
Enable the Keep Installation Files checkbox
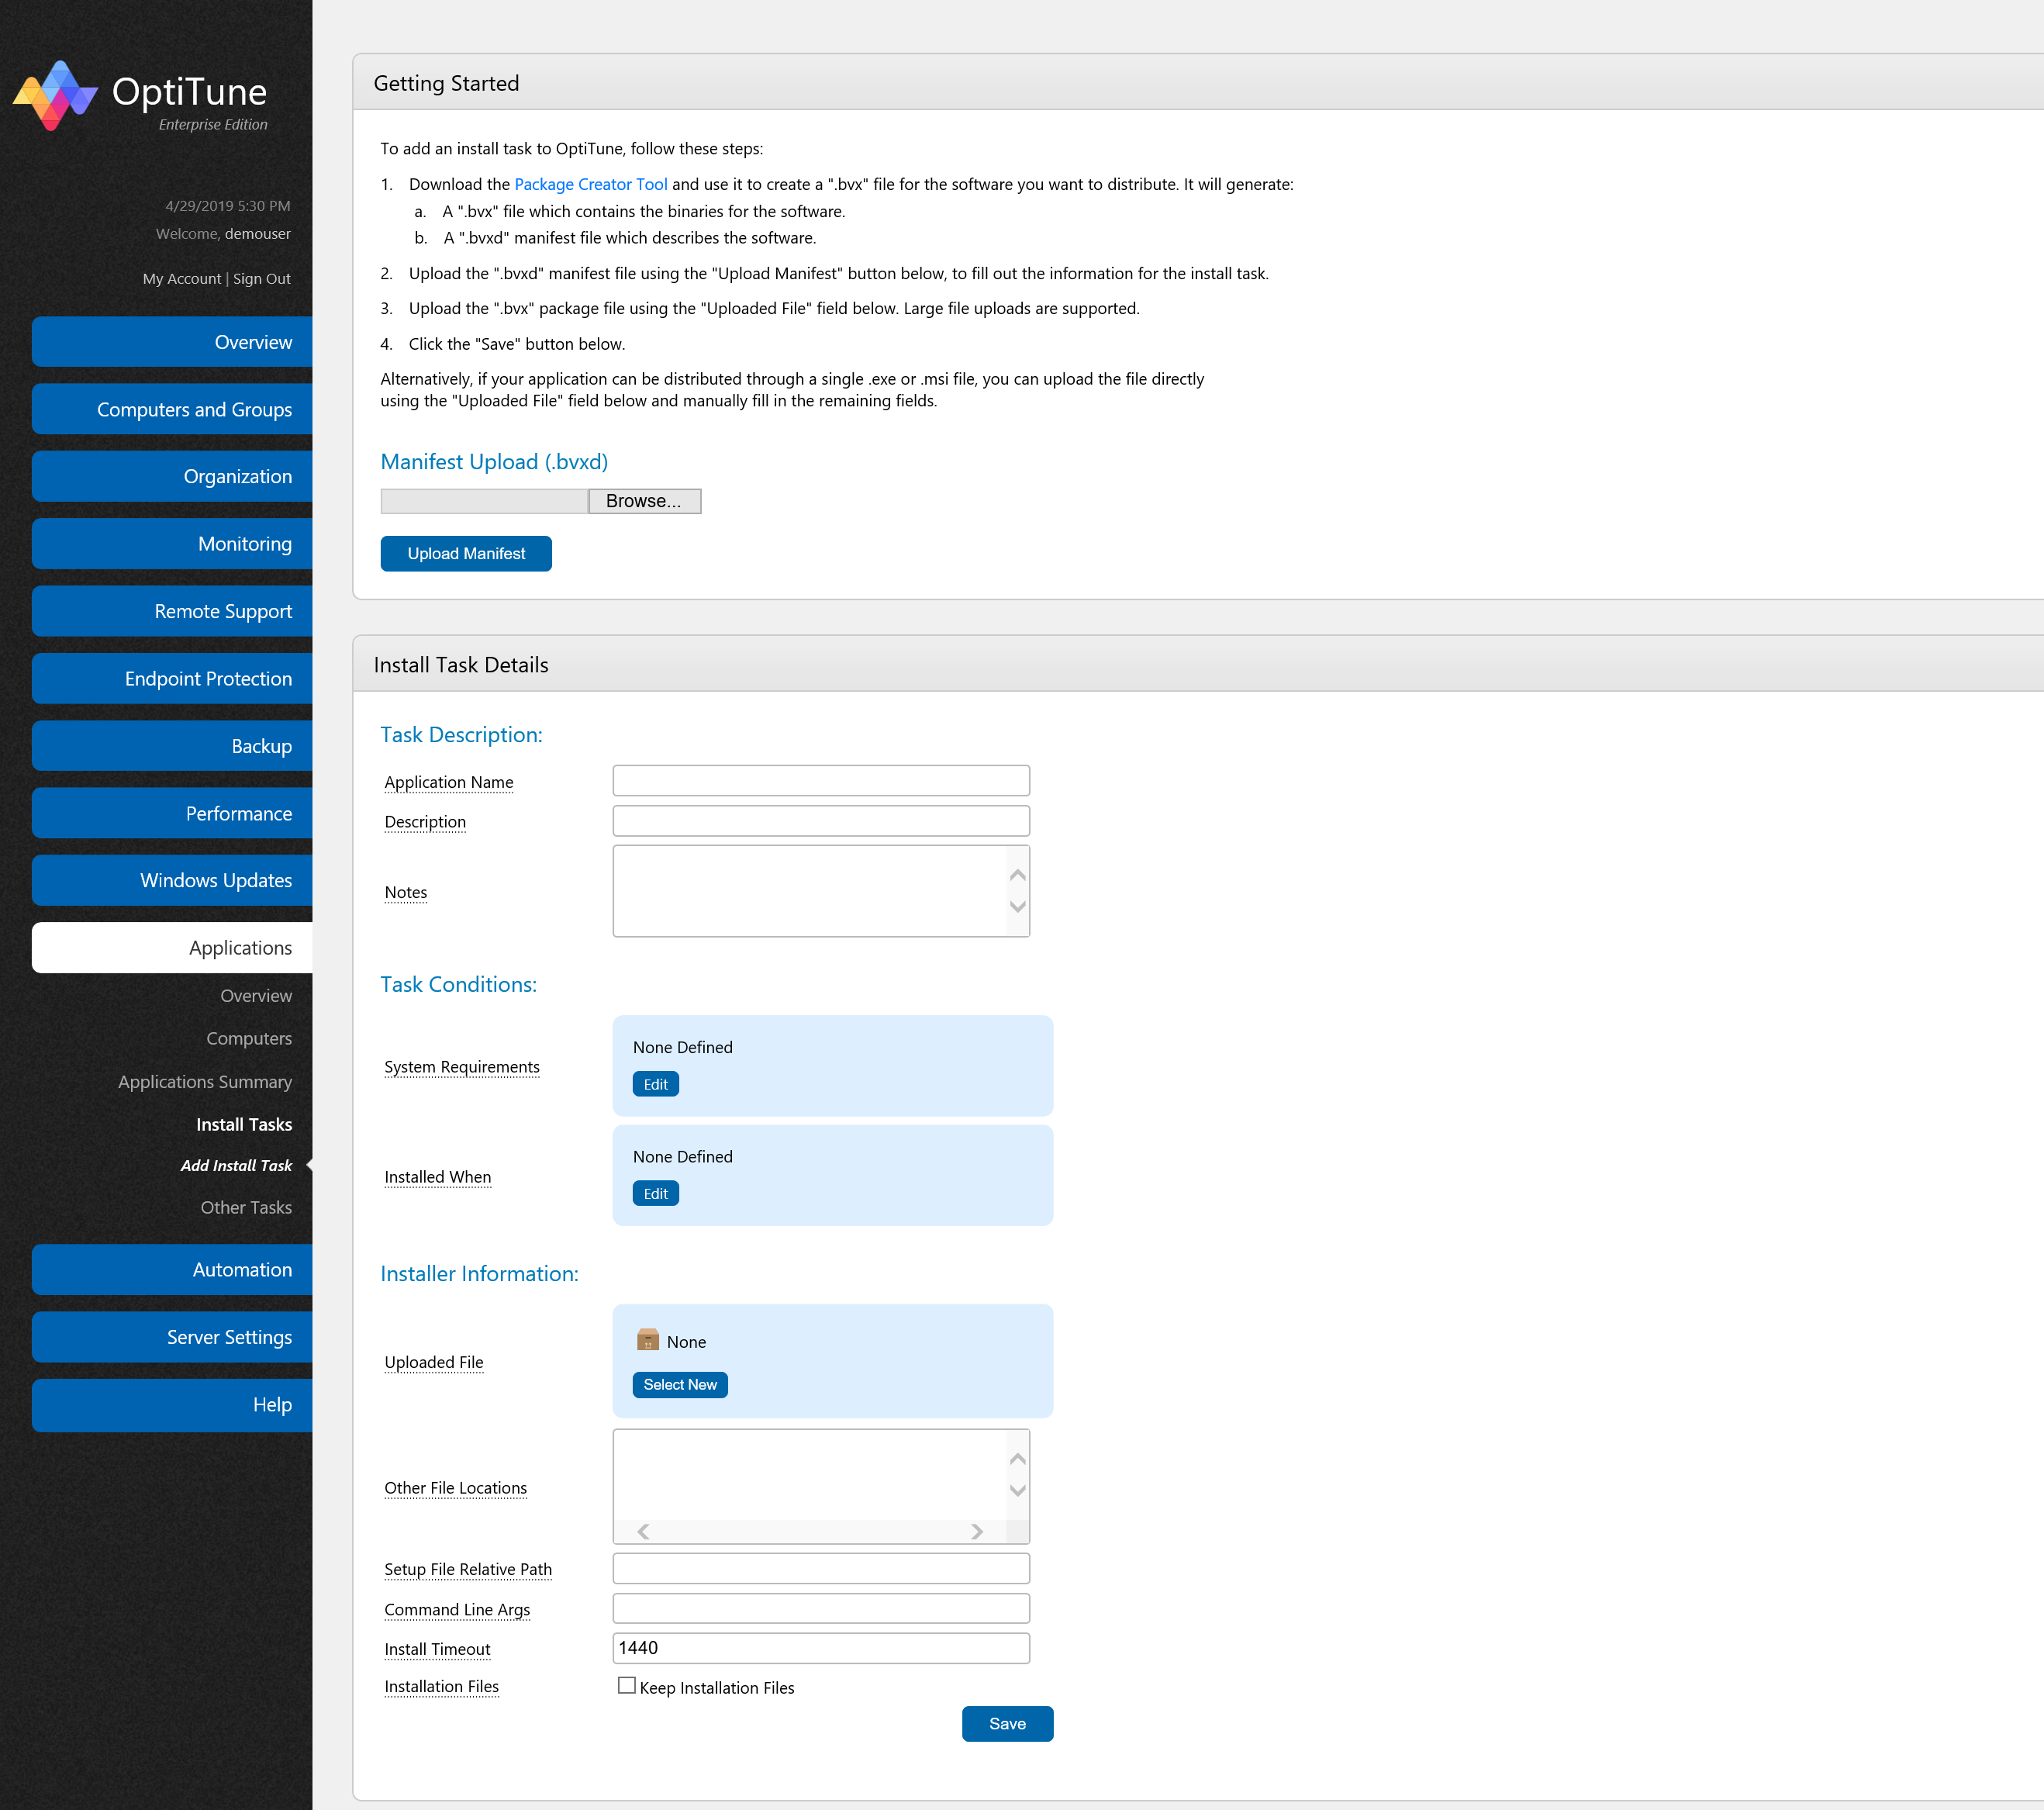[626, 1685]
